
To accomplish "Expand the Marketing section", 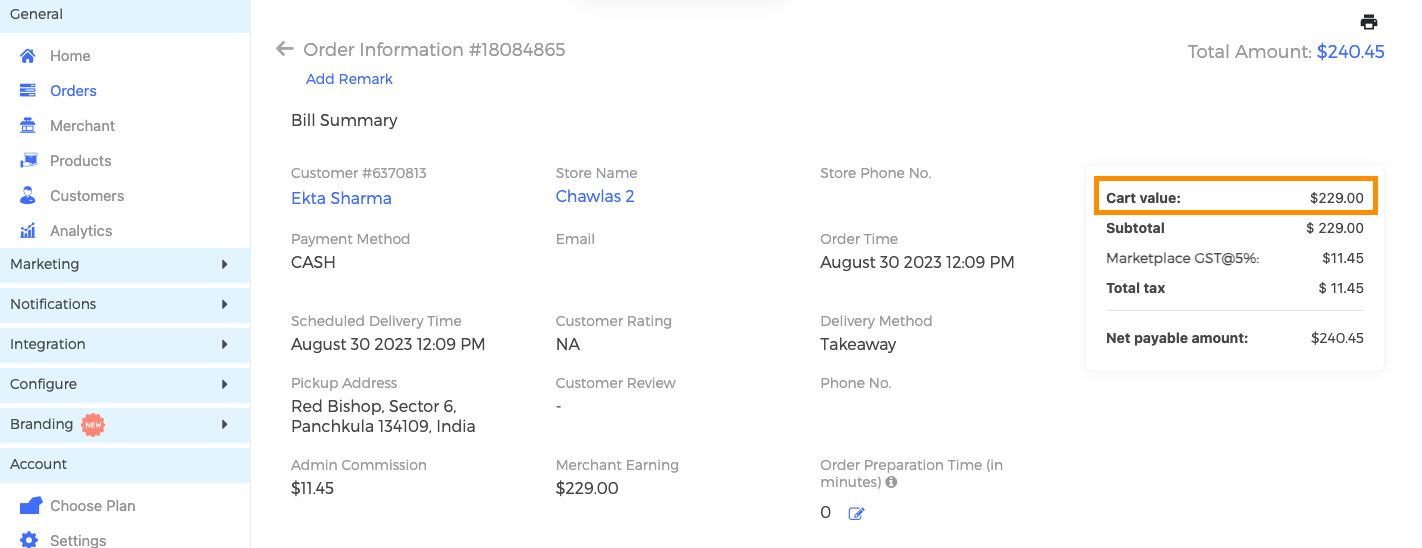I will tap(125, 264).
